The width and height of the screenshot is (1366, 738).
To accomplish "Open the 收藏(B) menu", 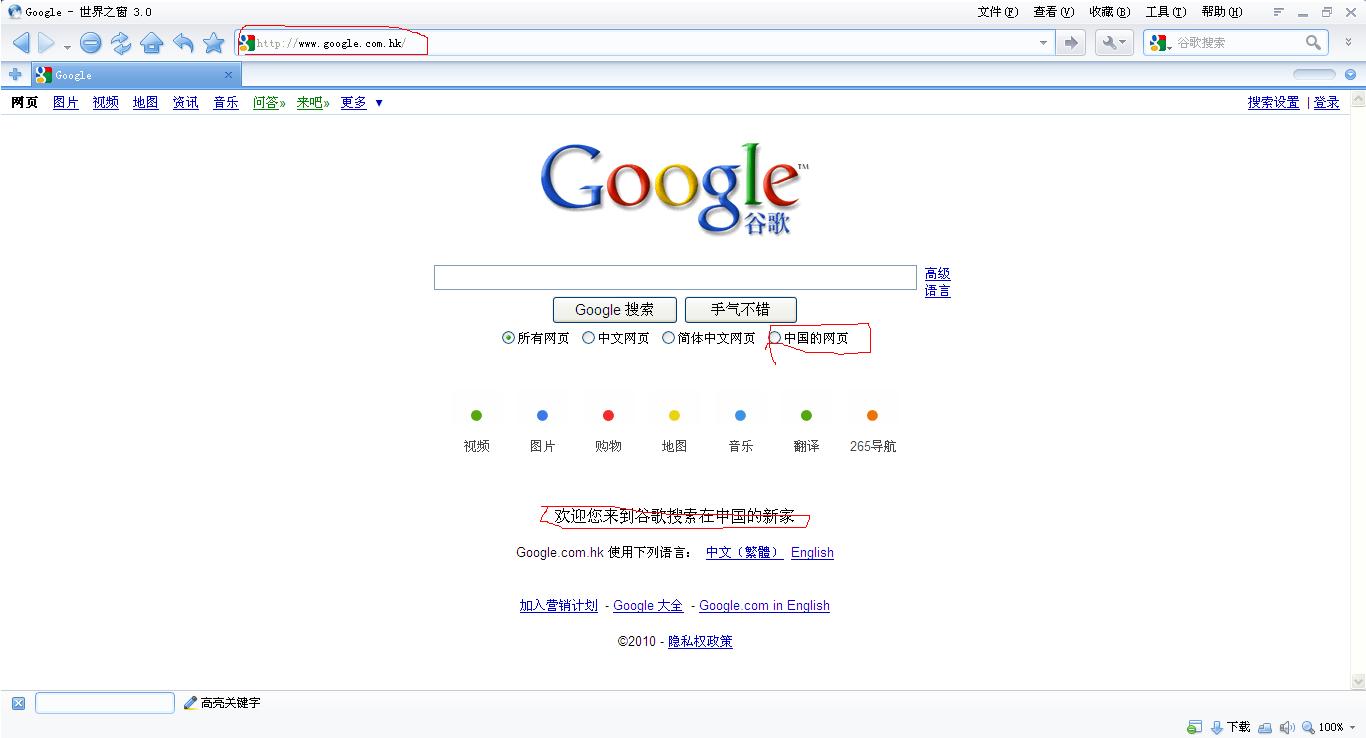I will pos(1109,12).
